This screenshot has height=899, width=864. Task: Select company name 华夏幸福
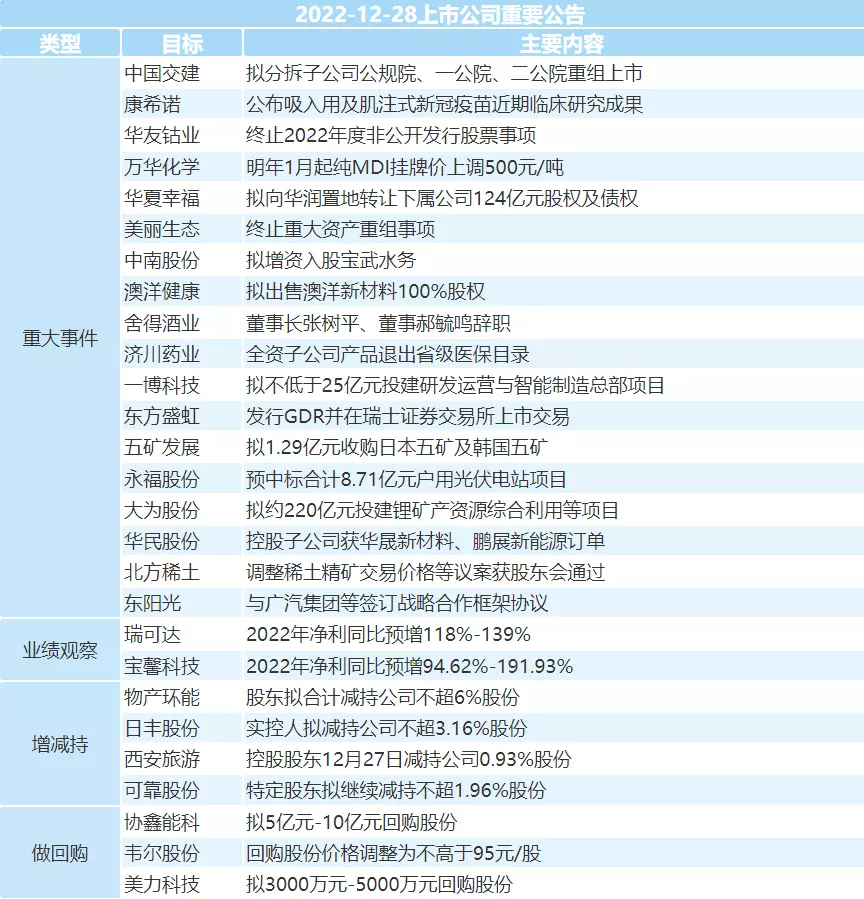[162, 198]
